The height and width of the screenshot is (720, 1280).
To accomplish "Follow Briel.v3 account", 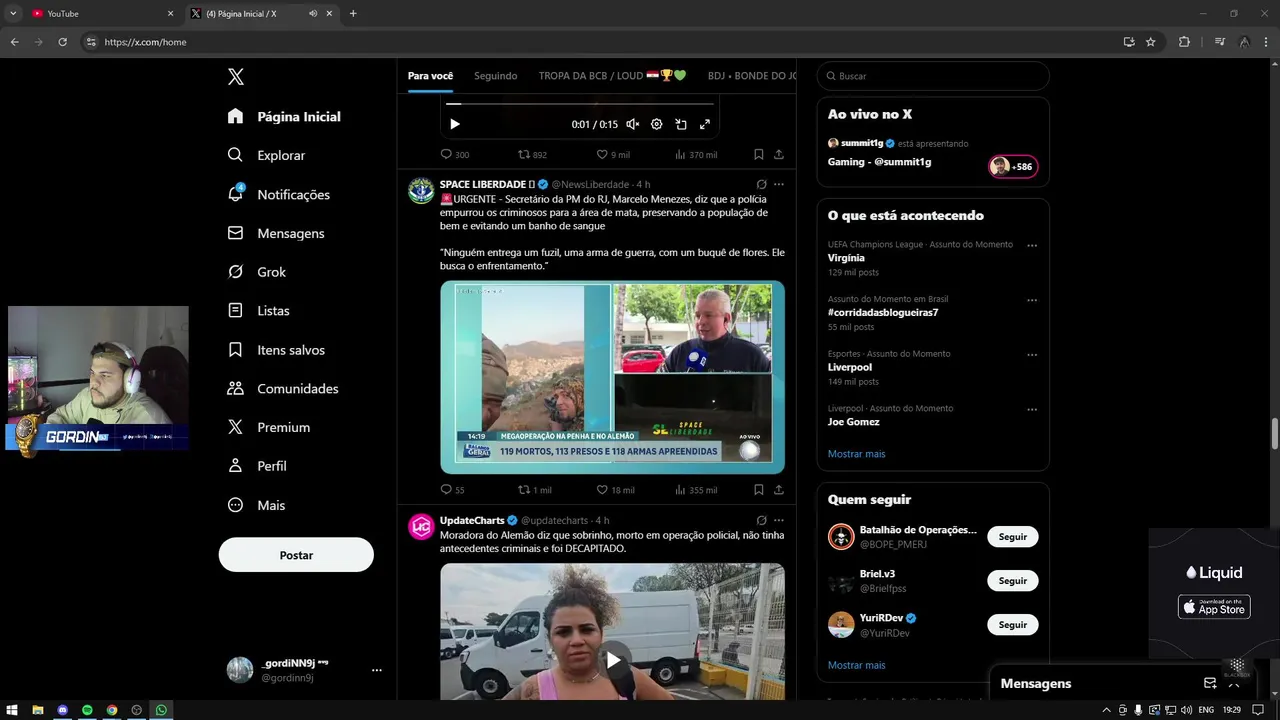I will [1013, 581].
